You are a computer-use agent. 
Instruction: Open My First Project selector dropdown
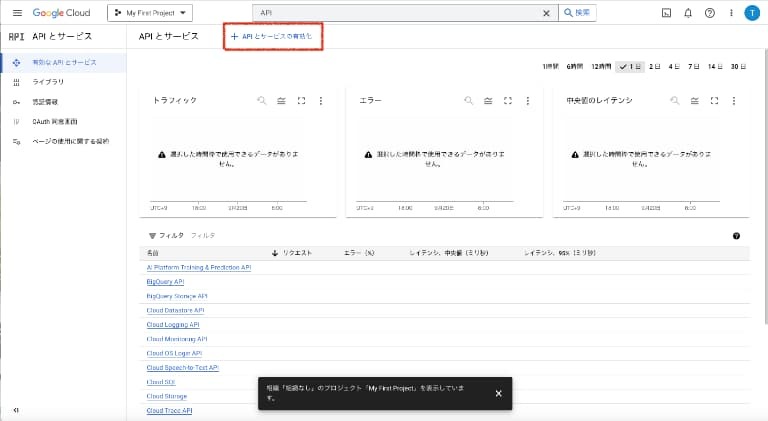[x=150, y=13]
